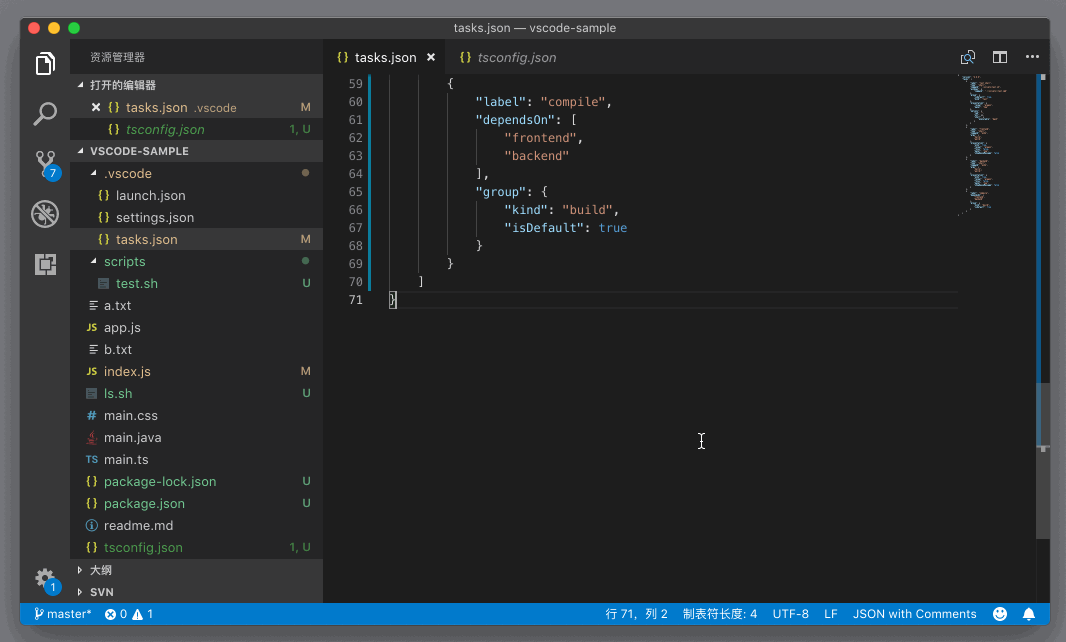The height and width of the screenshot is (642, 1066).
Task: Click the feedback smiley in status bar
Action: point(1000,614)
